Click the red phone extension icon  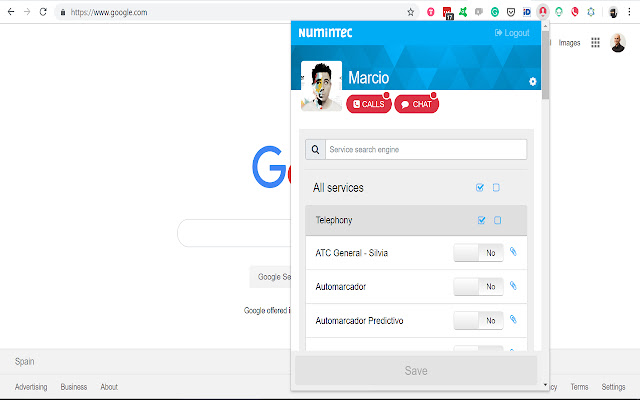pos(575,12)
